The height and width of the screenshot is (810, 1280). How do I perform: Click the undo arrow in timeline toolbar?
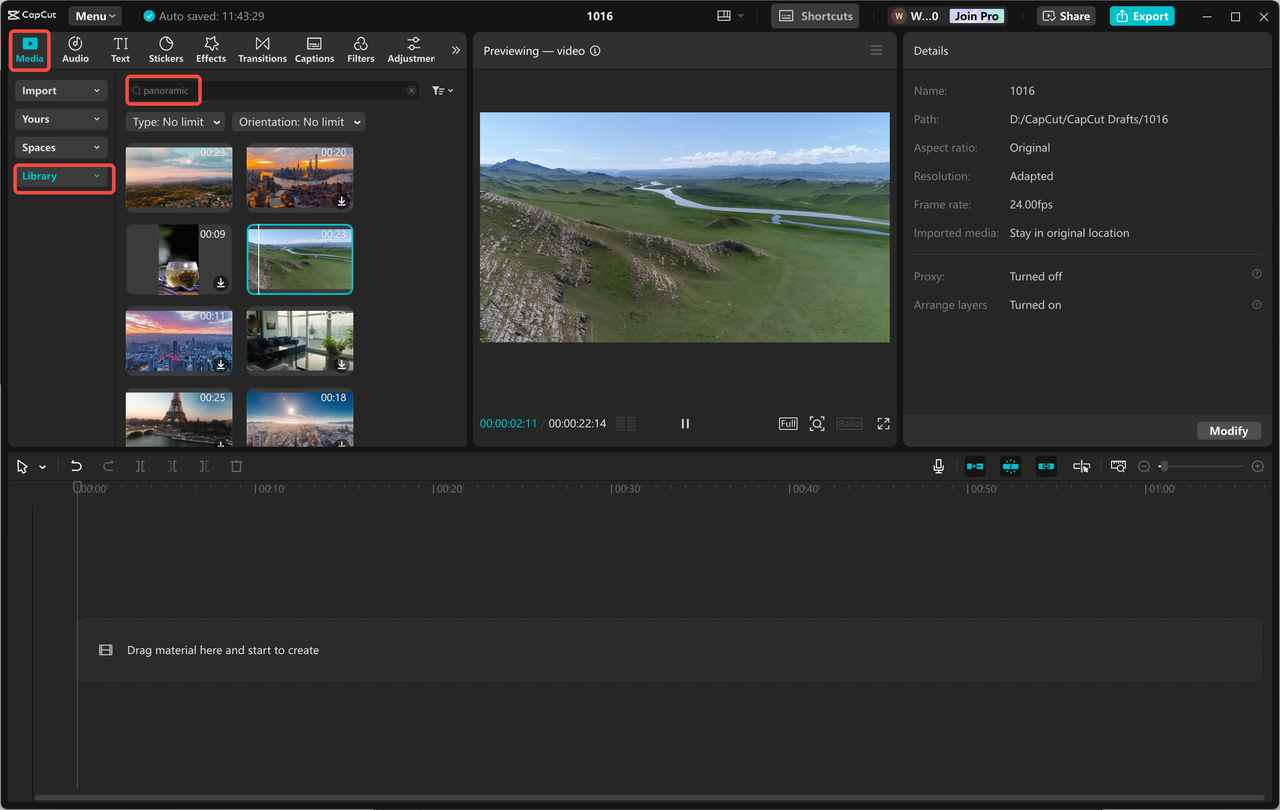point(76,466)
